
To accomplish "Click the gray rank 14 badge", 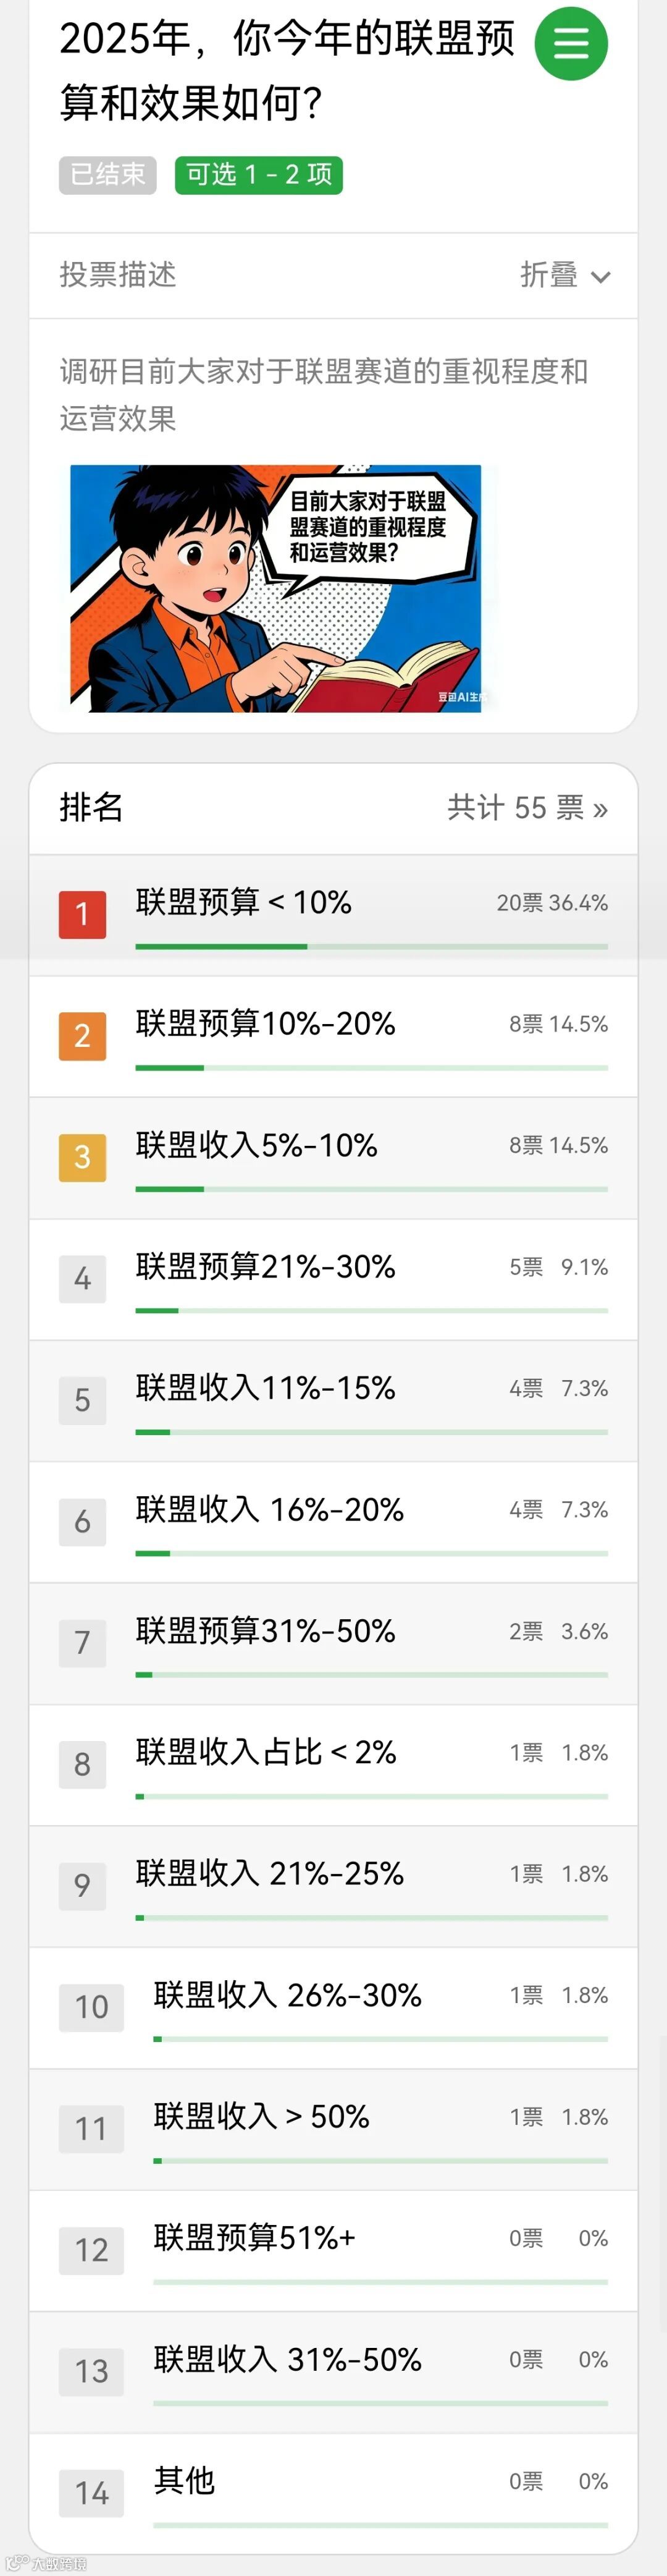I will coord(91,2492).
